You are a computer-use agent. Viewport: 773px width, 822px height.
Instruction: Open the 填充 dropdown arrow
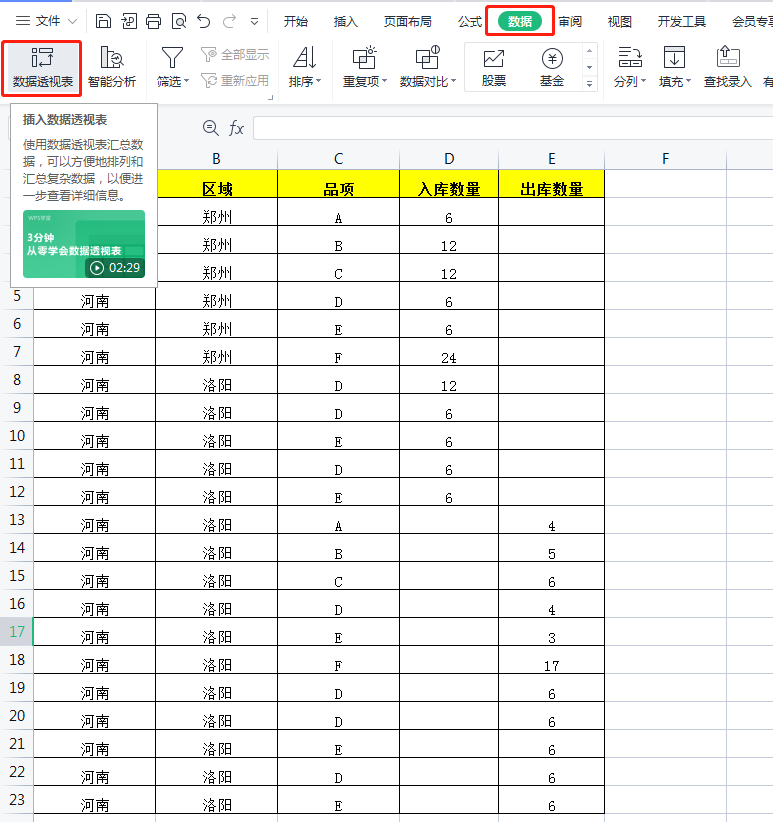pyautogui.click(x=688, y=82)
